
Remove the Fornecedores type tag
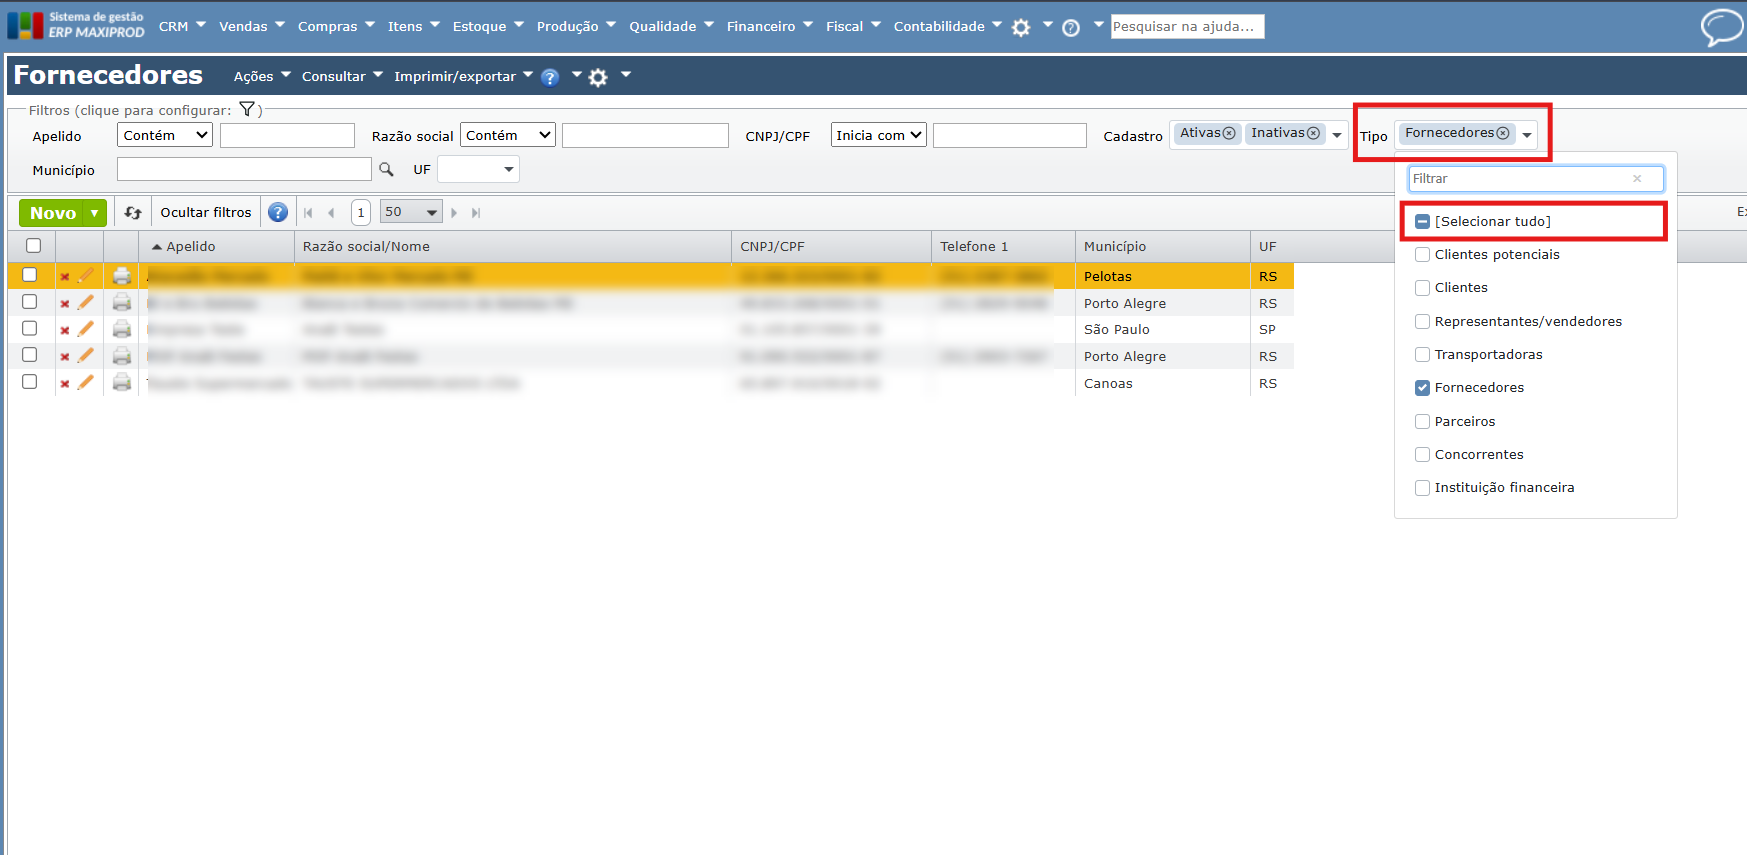coord(1503,133)
